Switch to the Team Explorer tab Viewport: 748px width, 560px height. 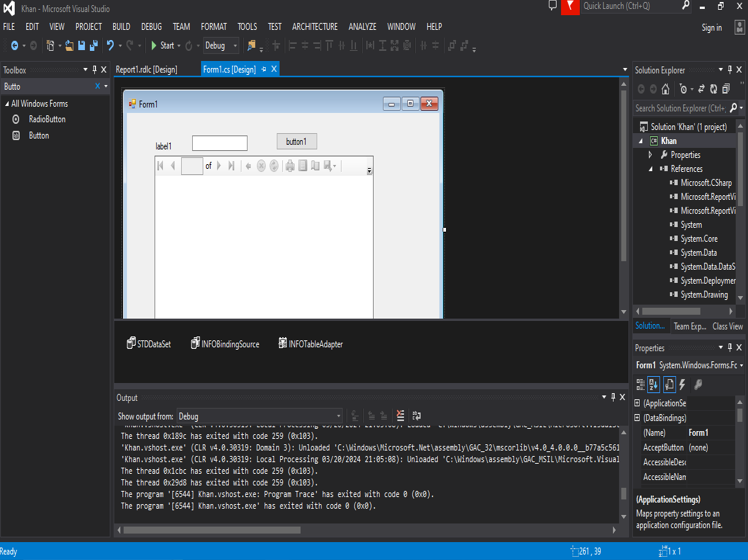pos(690,326)
